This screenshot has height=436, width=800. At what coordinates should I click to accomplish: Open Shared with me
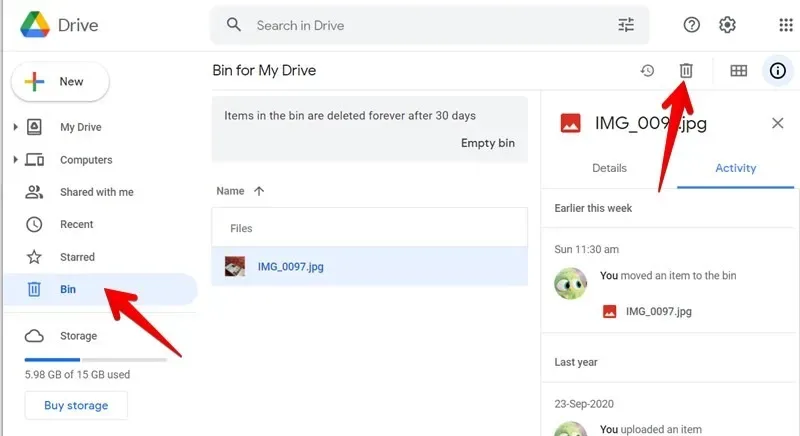(97, 192)
